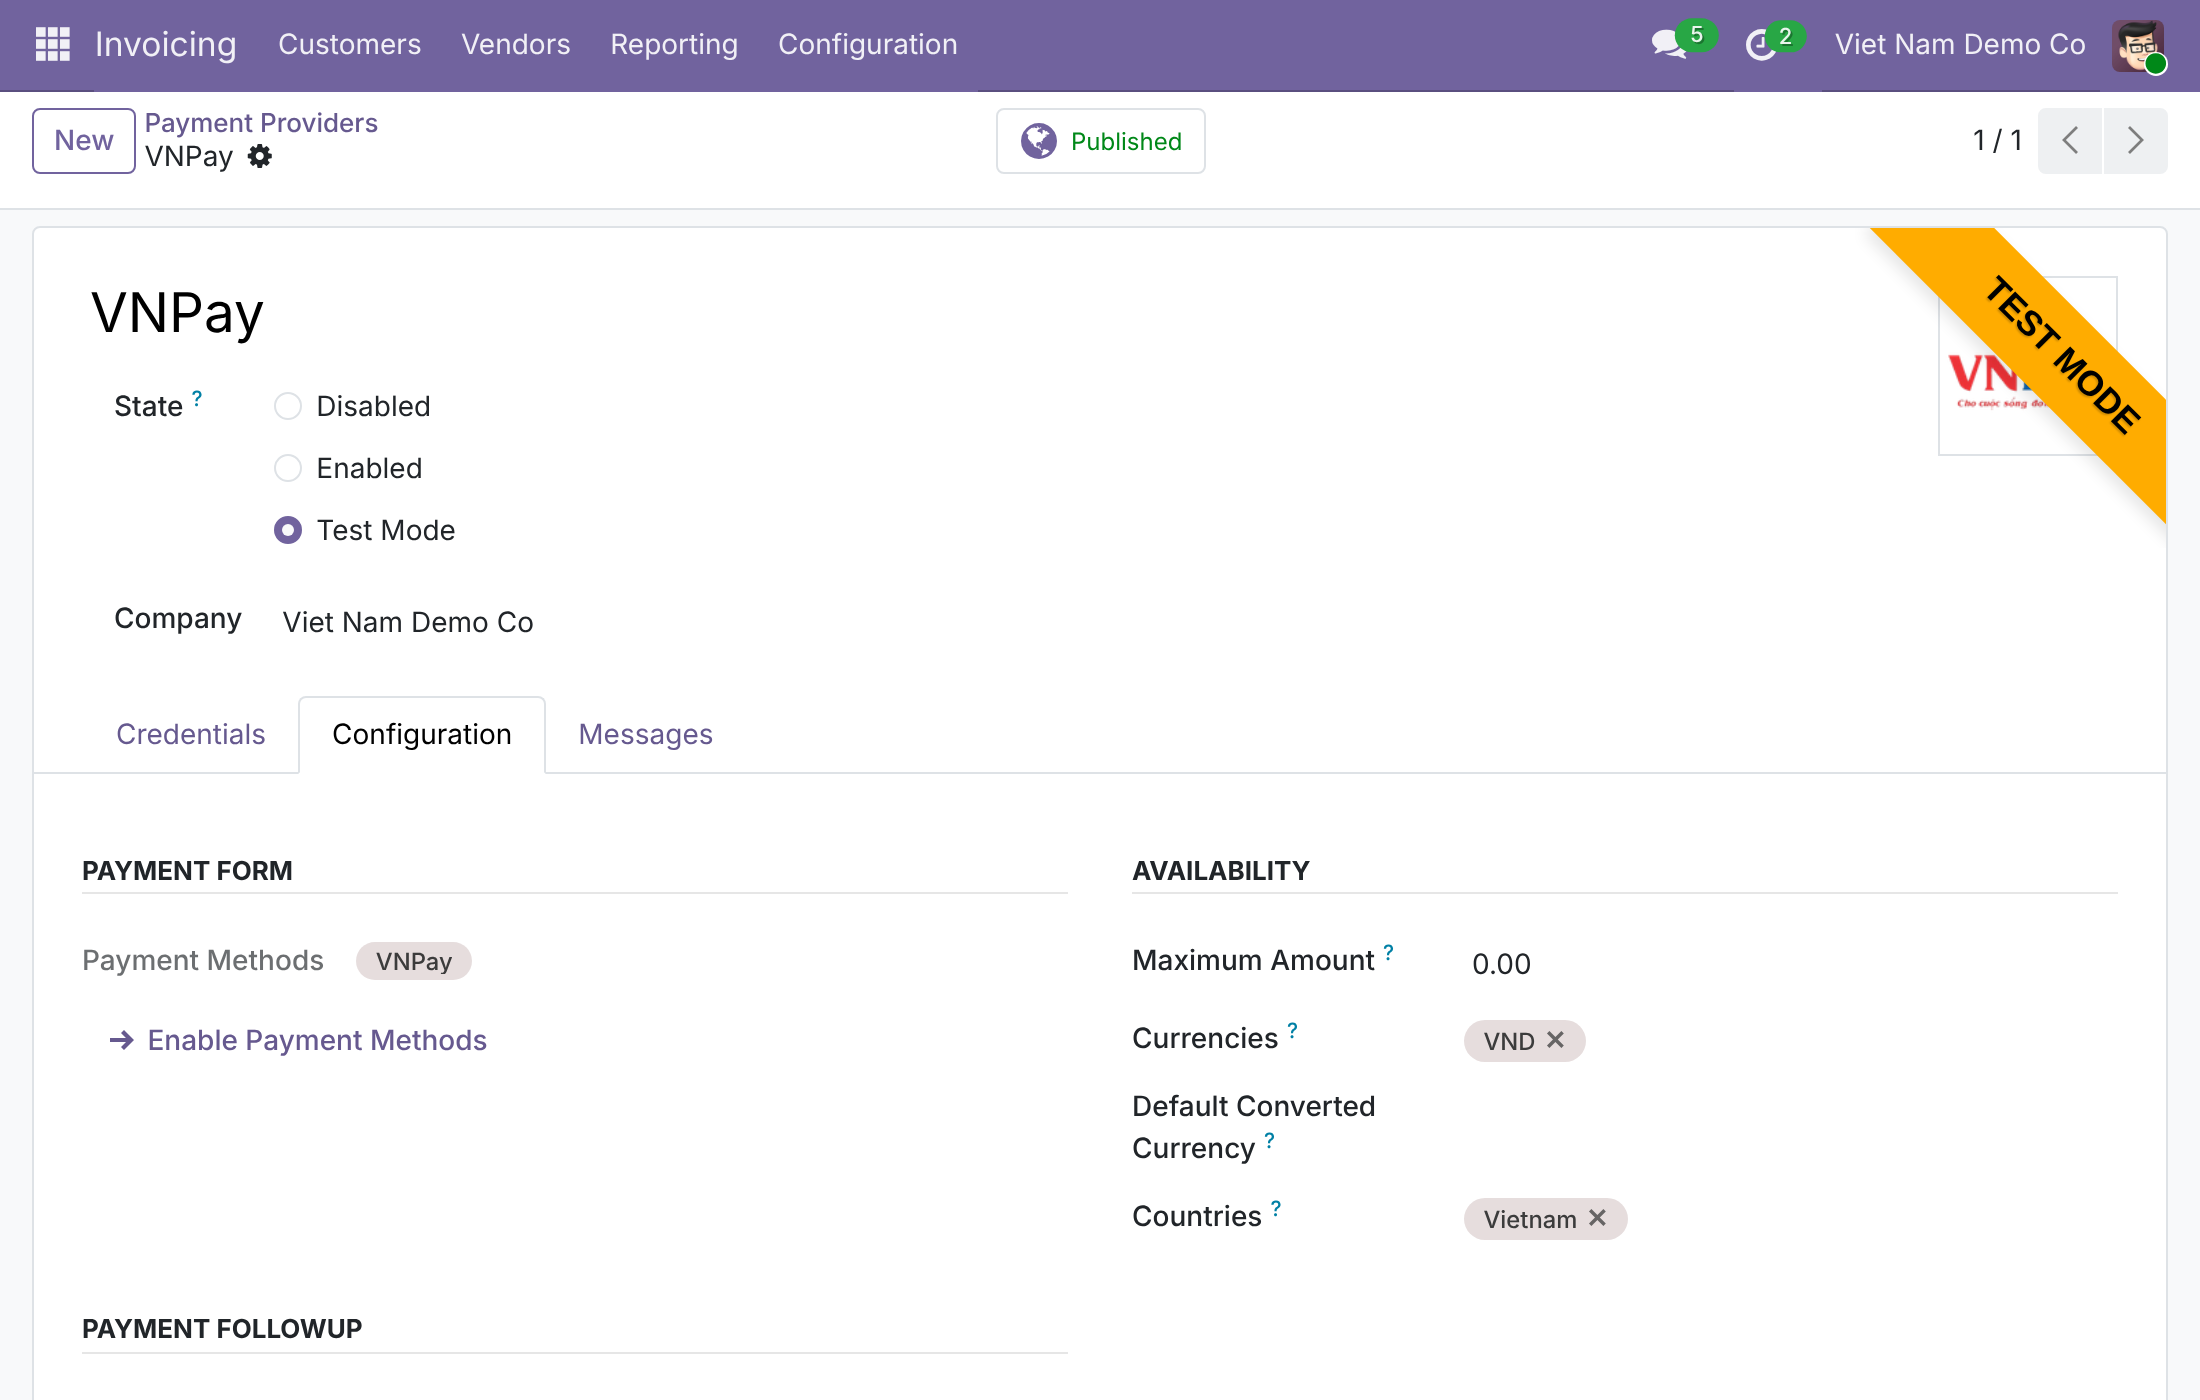Open the Customers menu
2200x1400 pixels.
(349, 45)
